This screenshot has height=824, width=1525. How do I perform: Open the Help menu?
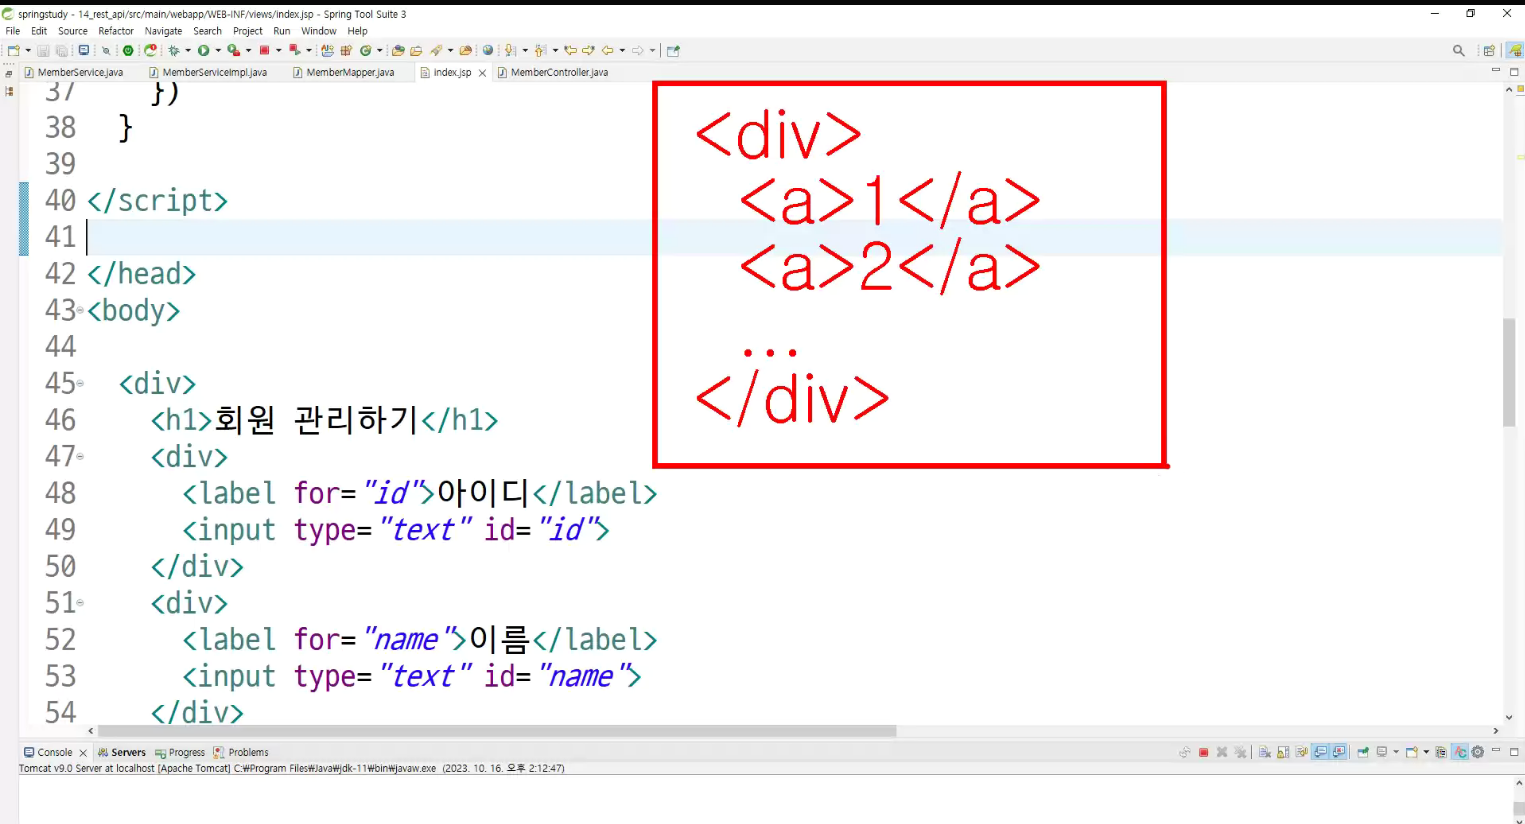pyautogui.click(x=357, y=31)
